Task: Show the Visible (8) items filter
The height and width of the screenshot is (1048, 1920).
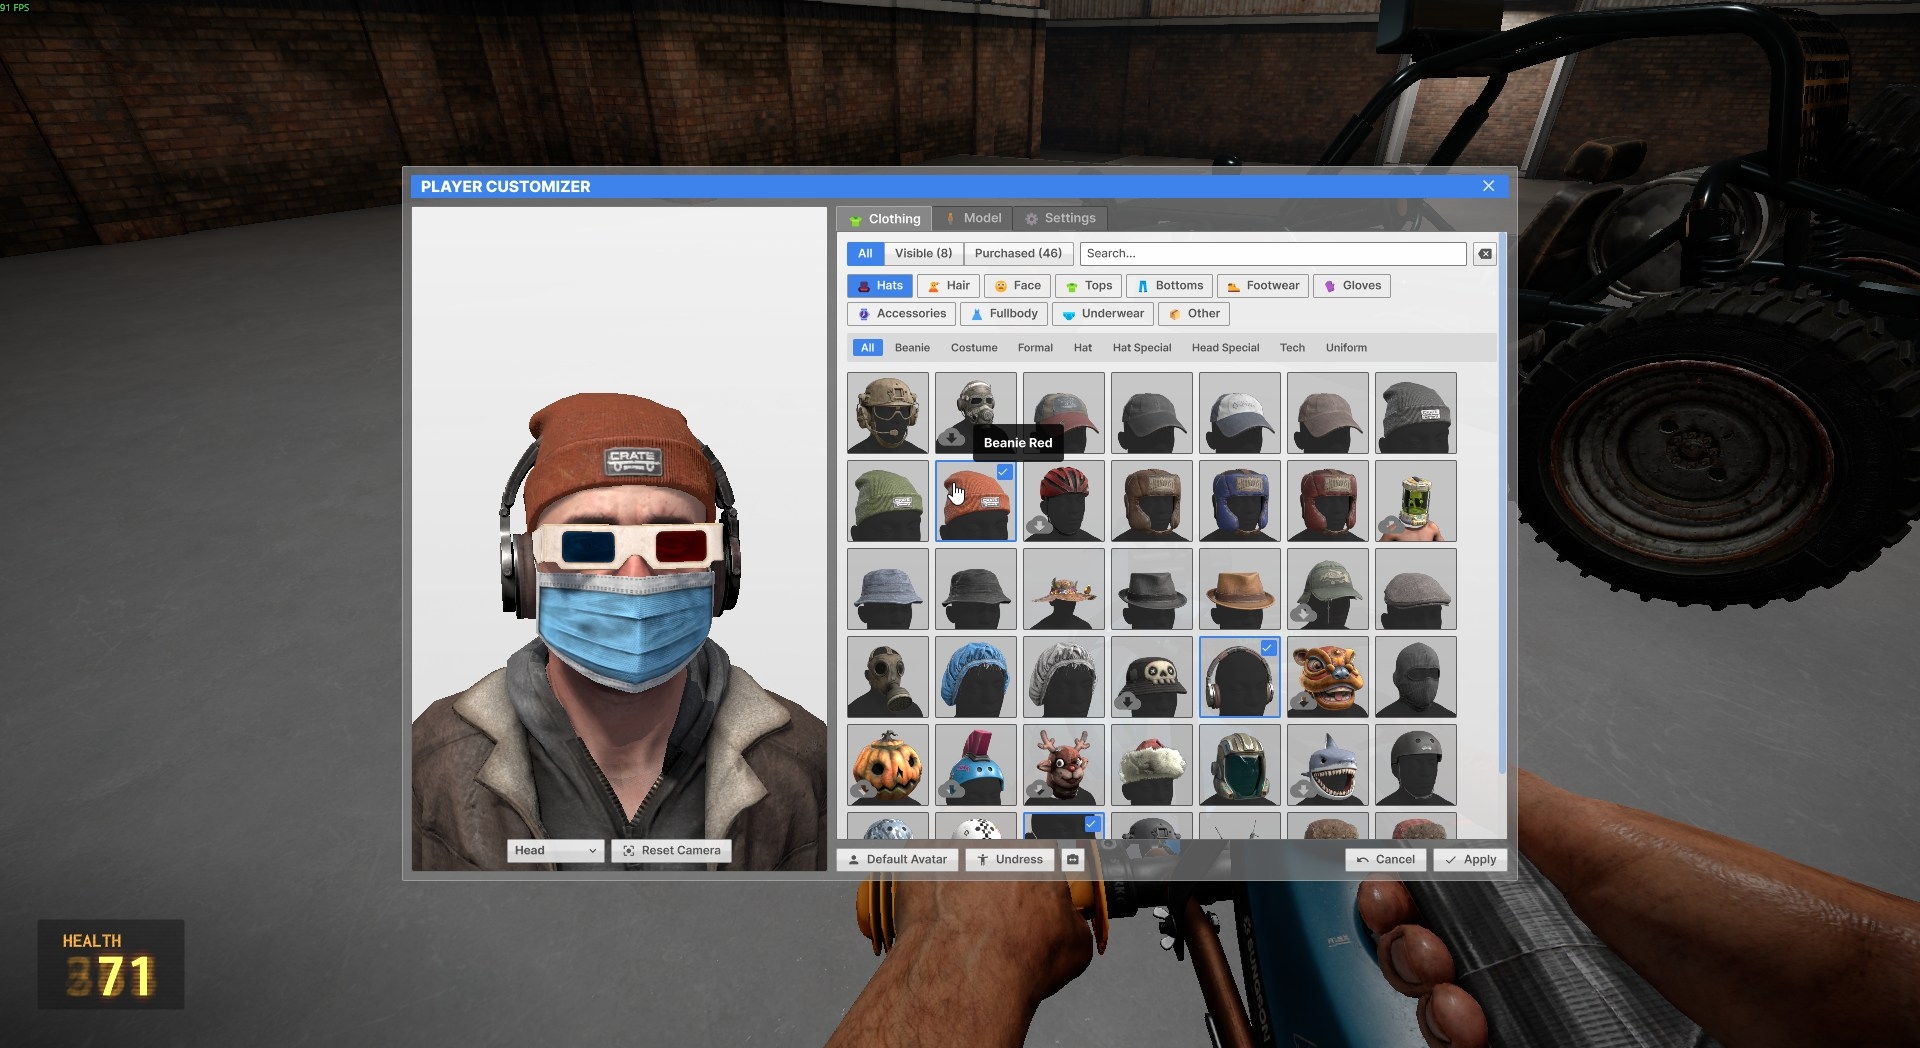Action: (923, 253)
